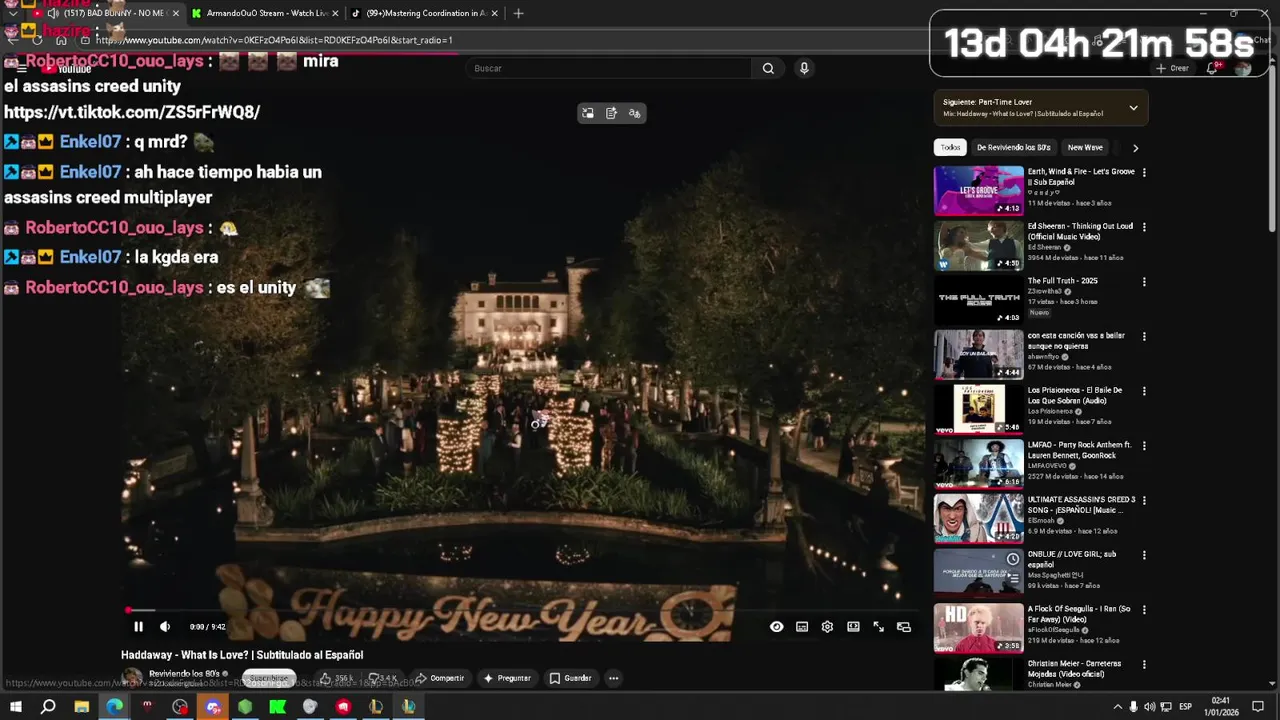Open Windows taskbar search
1280x720 pixels.
click(x=48, y=707)
